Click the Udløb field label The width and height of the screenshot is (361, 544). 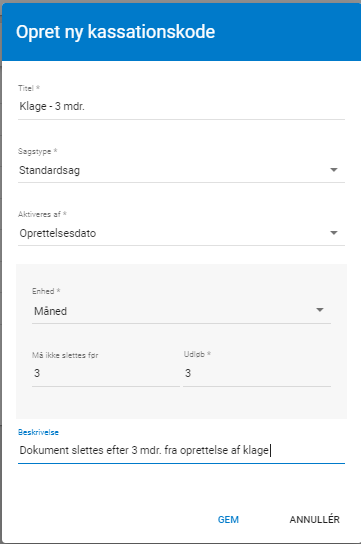pos(197,354)
